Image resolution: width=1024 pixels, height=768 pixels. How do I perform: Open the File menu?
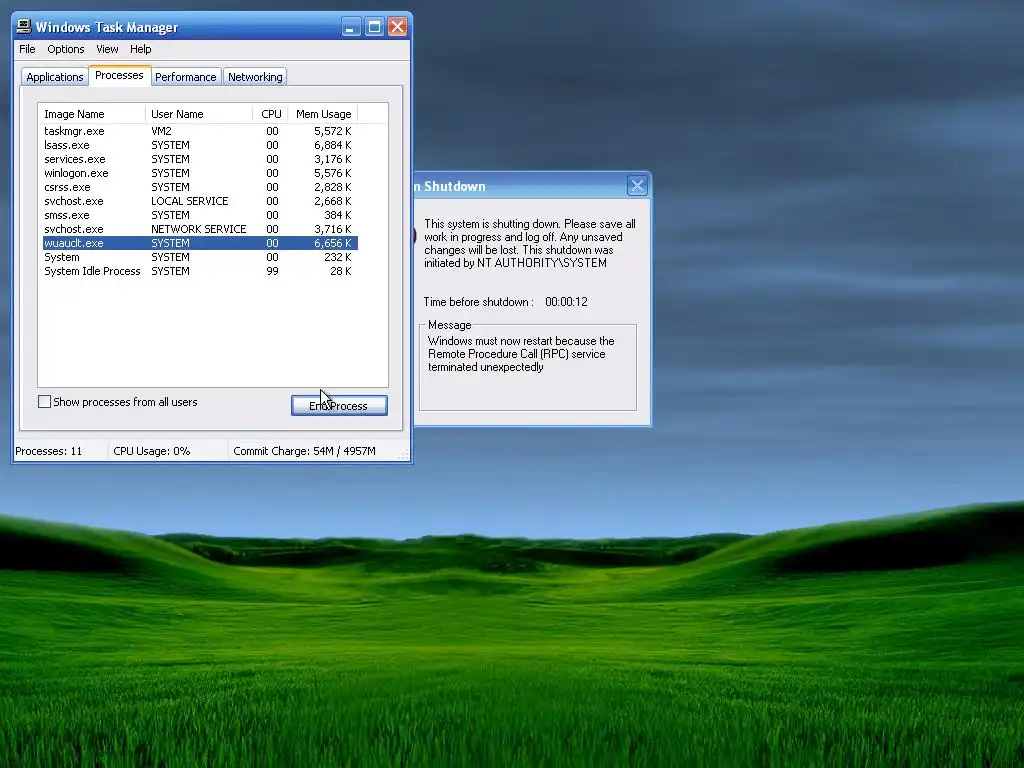(x=27, y=49)
